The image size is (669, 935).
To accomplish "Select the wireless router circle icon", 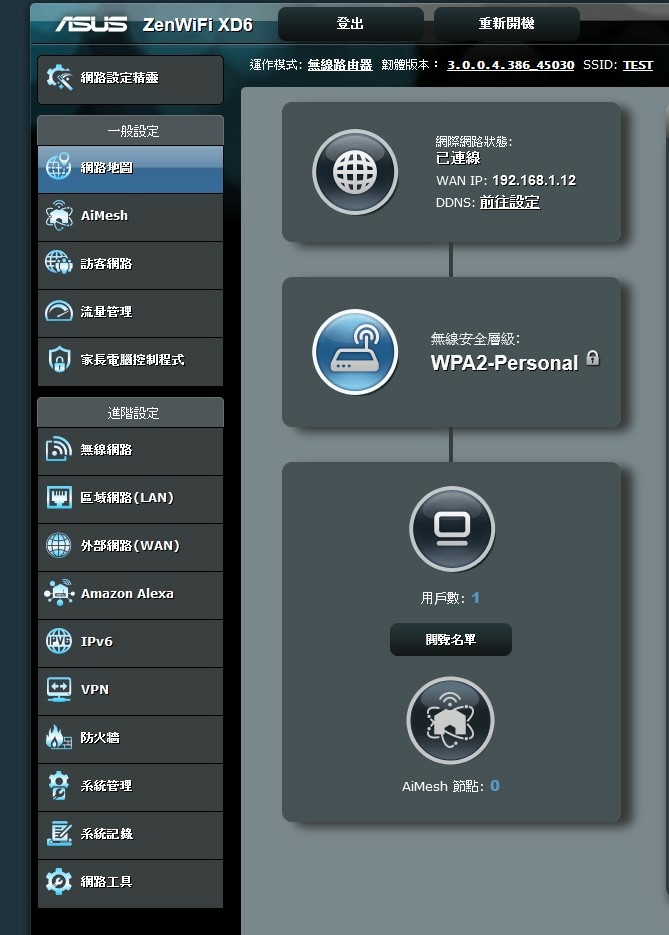I will [355, 352].
